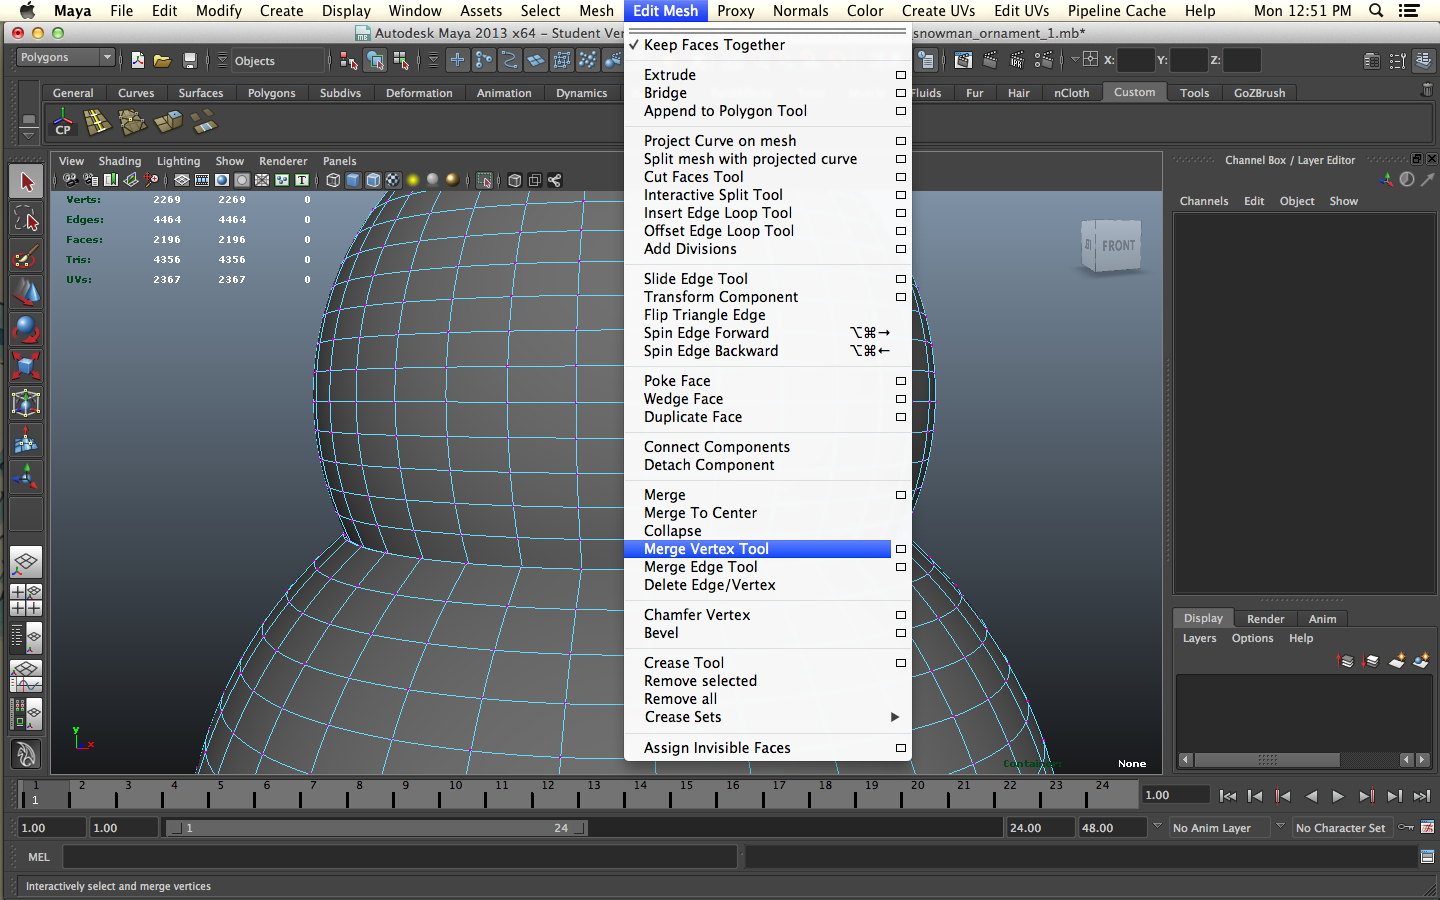1440x900 pixels.
Task: Open the Shading panel menu
Action: click(x=120, y=161)
